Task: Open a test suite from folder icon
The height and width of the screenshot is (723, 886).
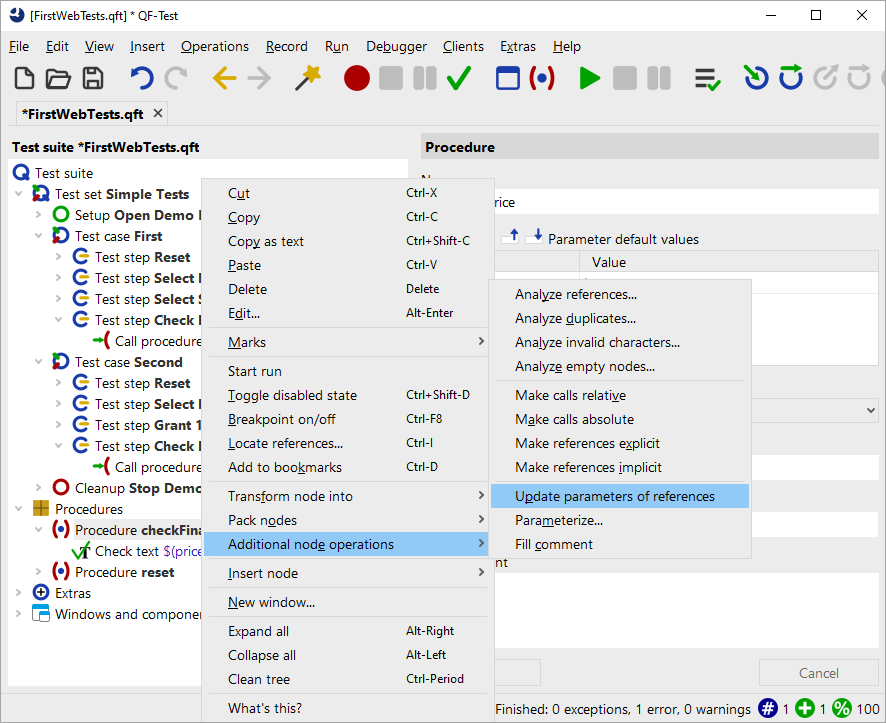Action: click(58, 78)
